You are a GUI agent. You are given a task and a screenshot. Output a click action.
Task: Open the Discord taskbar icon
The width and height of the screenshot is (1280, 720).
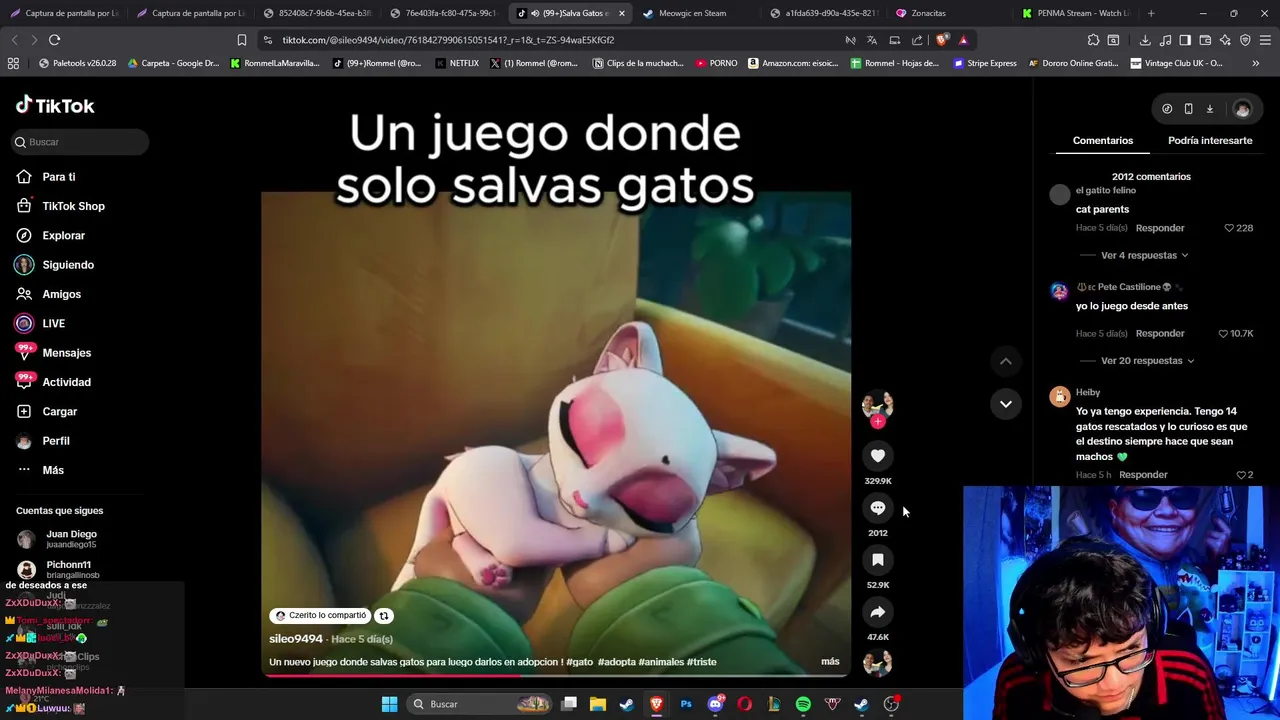715,704
